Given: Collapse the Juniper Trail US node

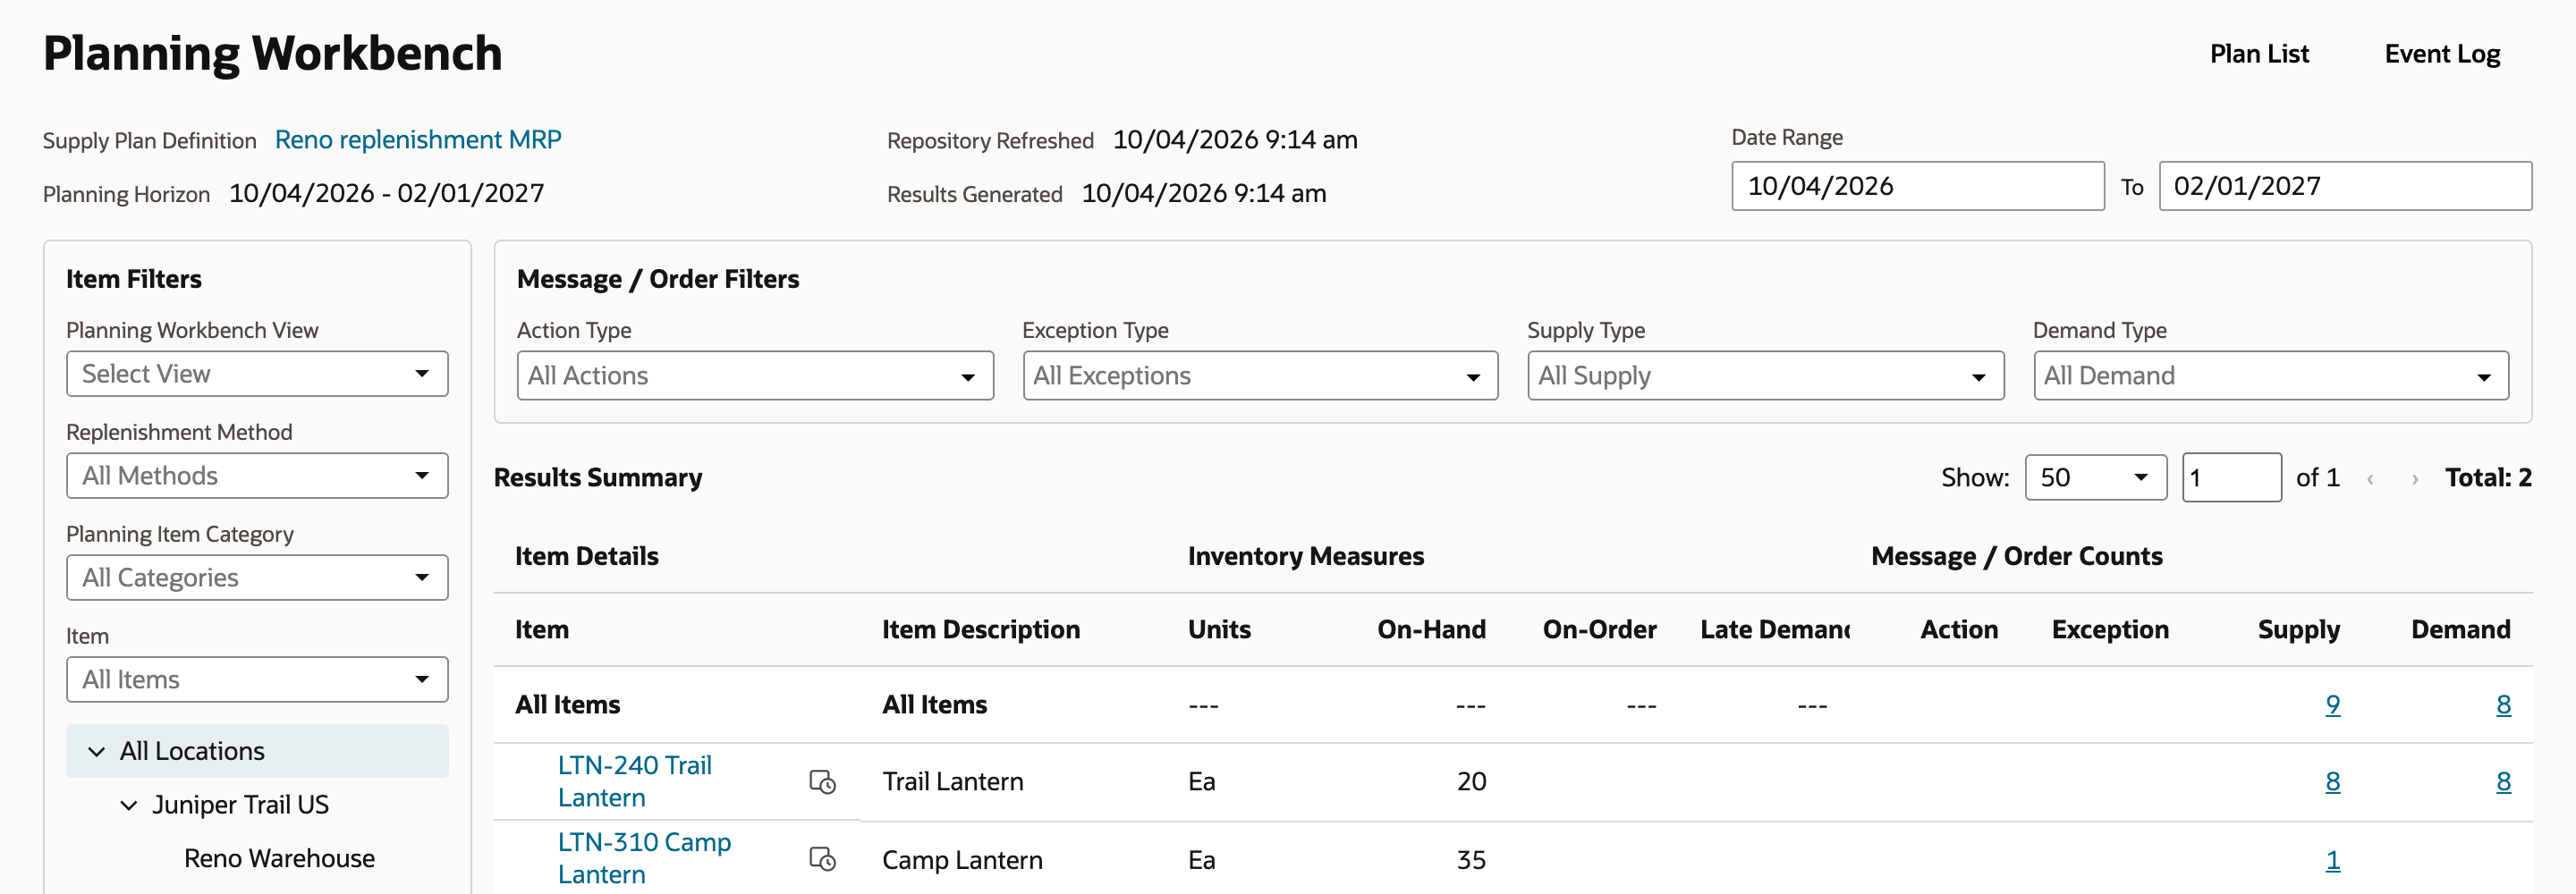Looking at the screenshot, I should pyautogui.click(x=129, y=806).
